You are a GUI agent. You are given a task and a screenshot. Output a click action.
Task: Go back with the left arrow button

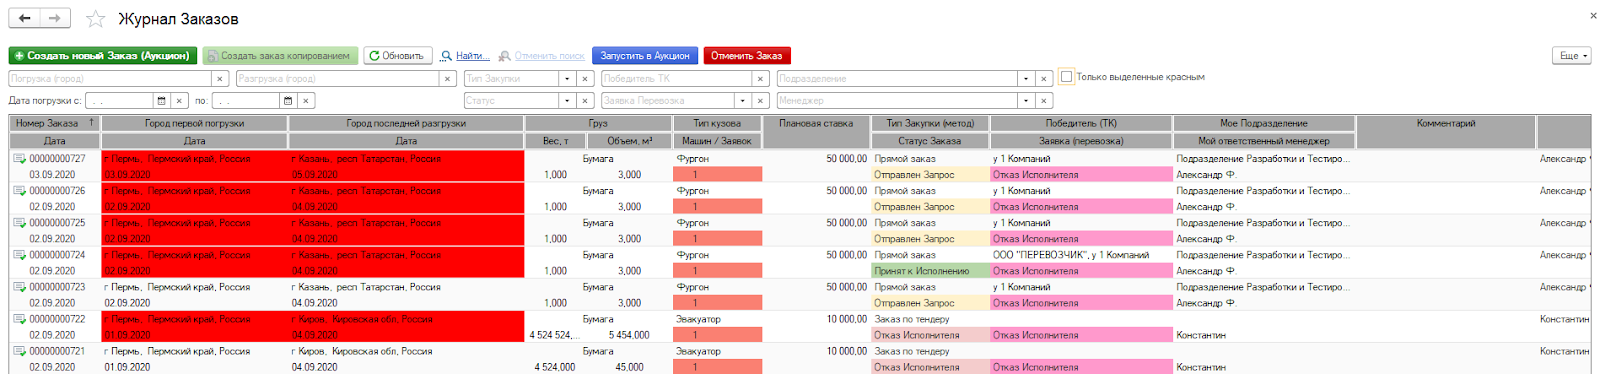pyautogui.click(x=25, y=18)
